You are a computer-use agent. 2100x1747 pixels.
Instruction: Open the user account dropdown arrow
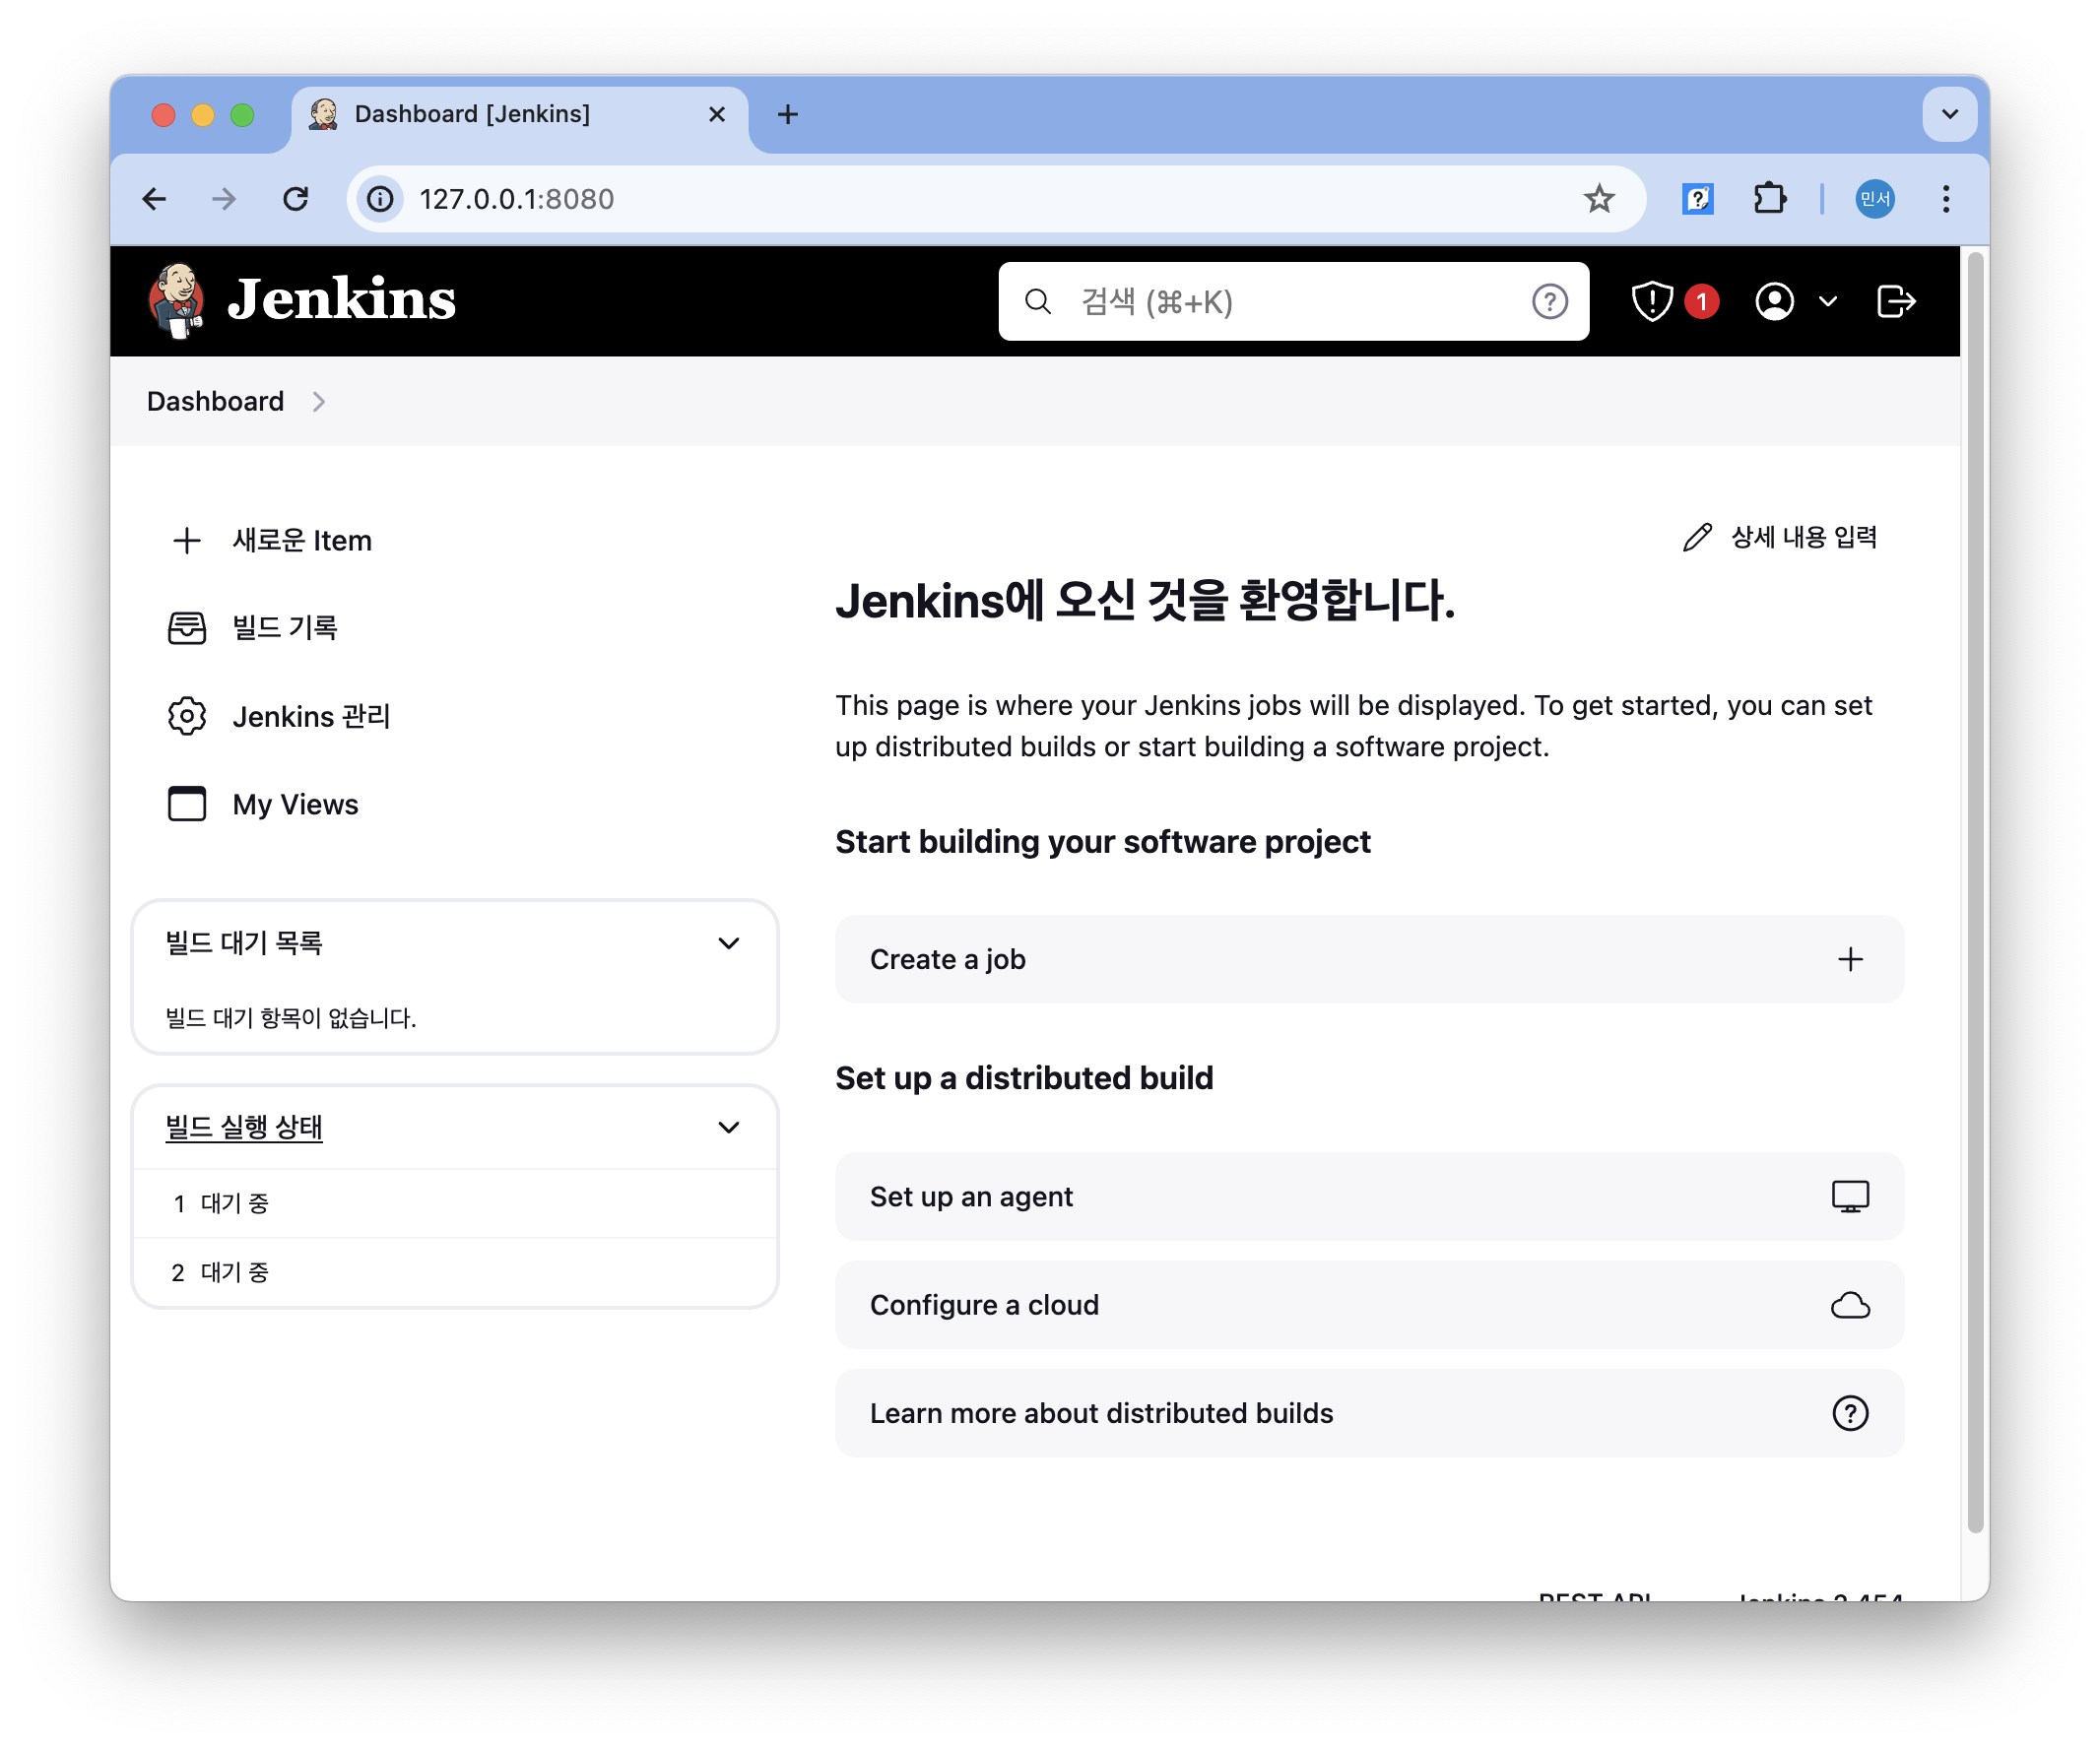(x=1828, y=301)
